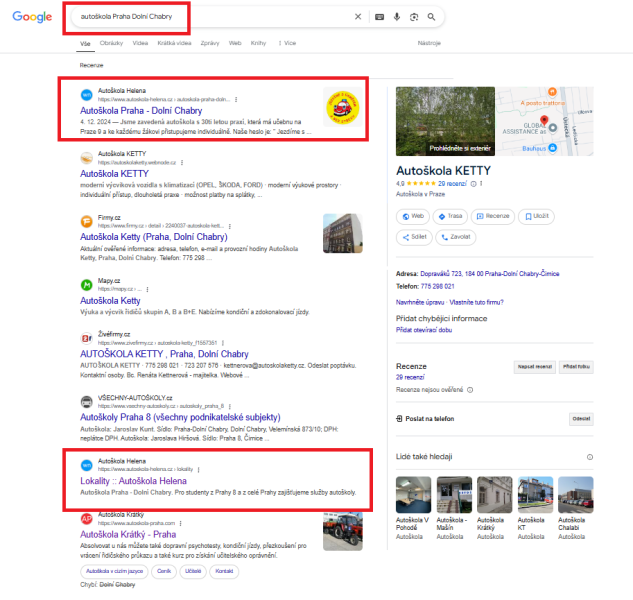
Task: Switch to the Videa tab
Action: coord(140,43)
